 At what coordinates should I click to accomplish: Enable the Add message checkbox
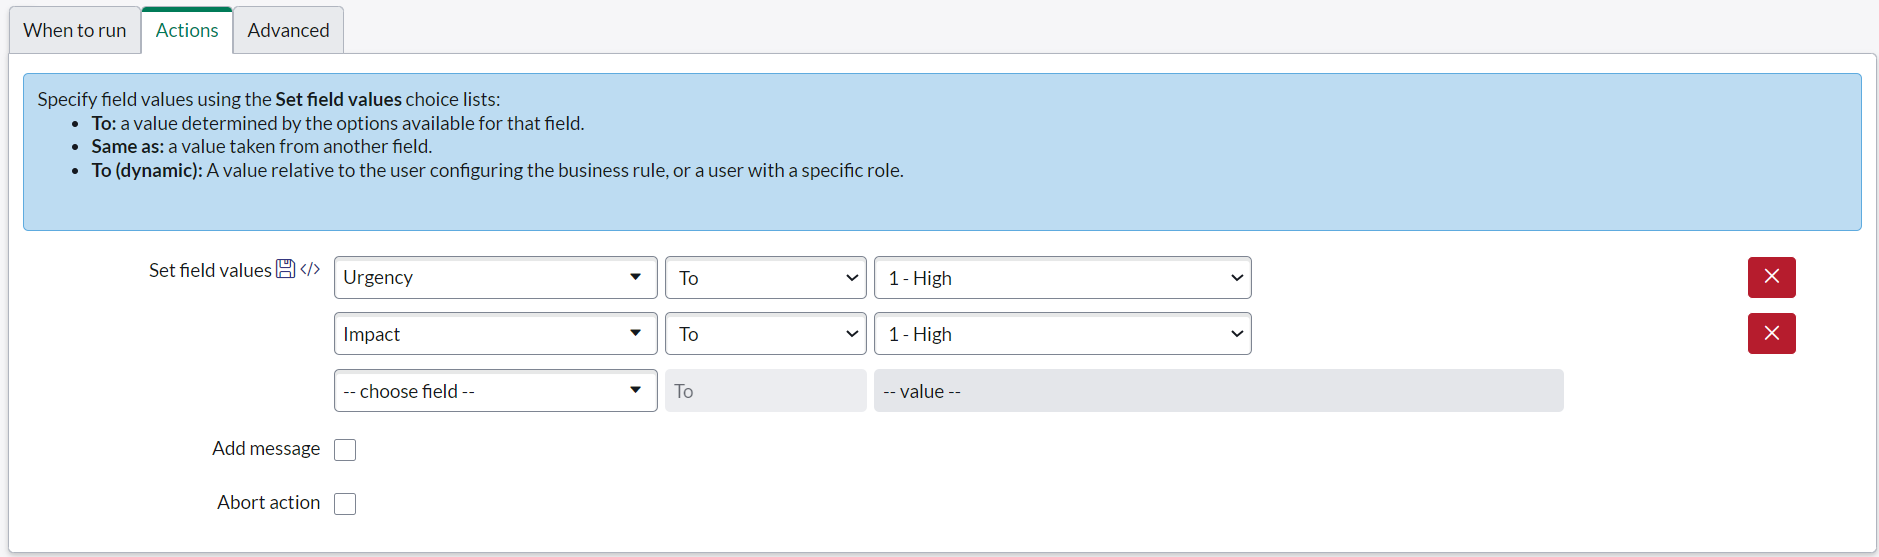point(345,450)
